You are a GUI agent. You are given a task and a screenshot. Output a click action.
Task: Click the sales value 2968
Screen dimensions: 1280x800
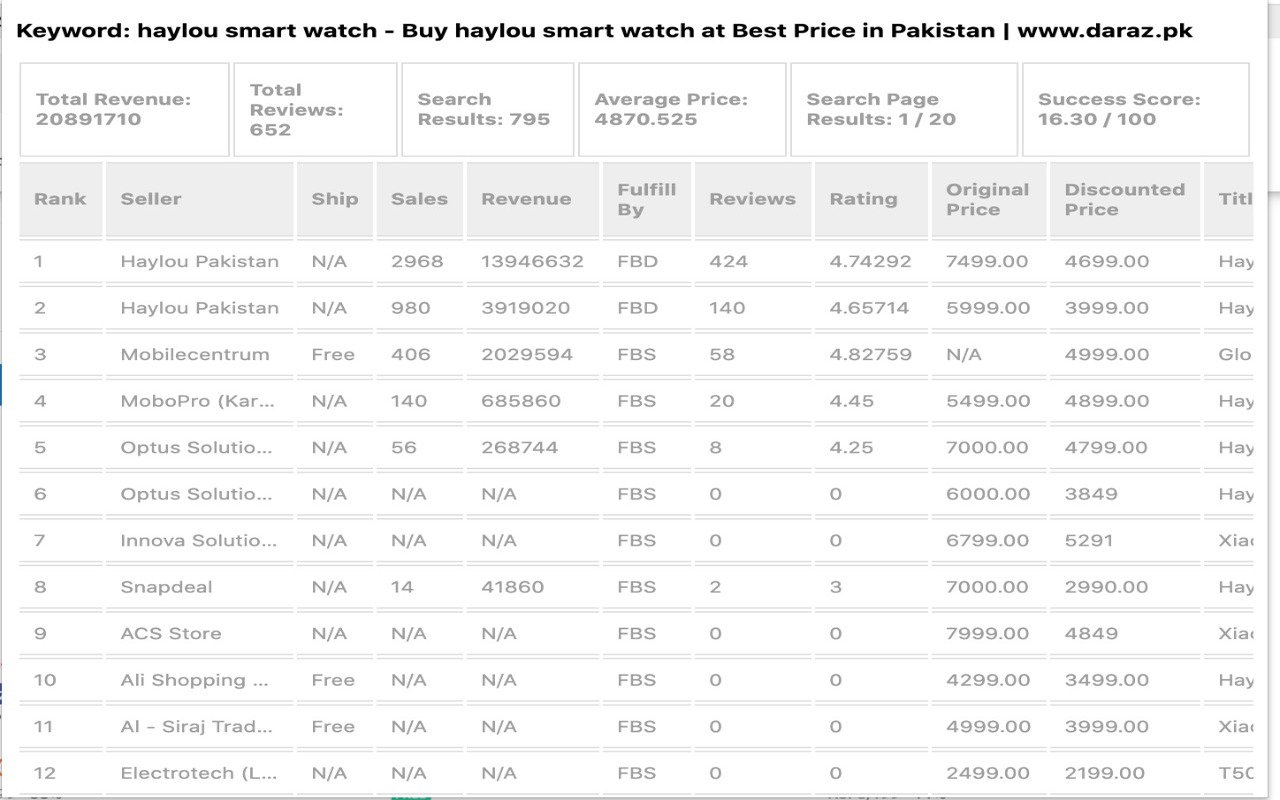pos(417,262)
